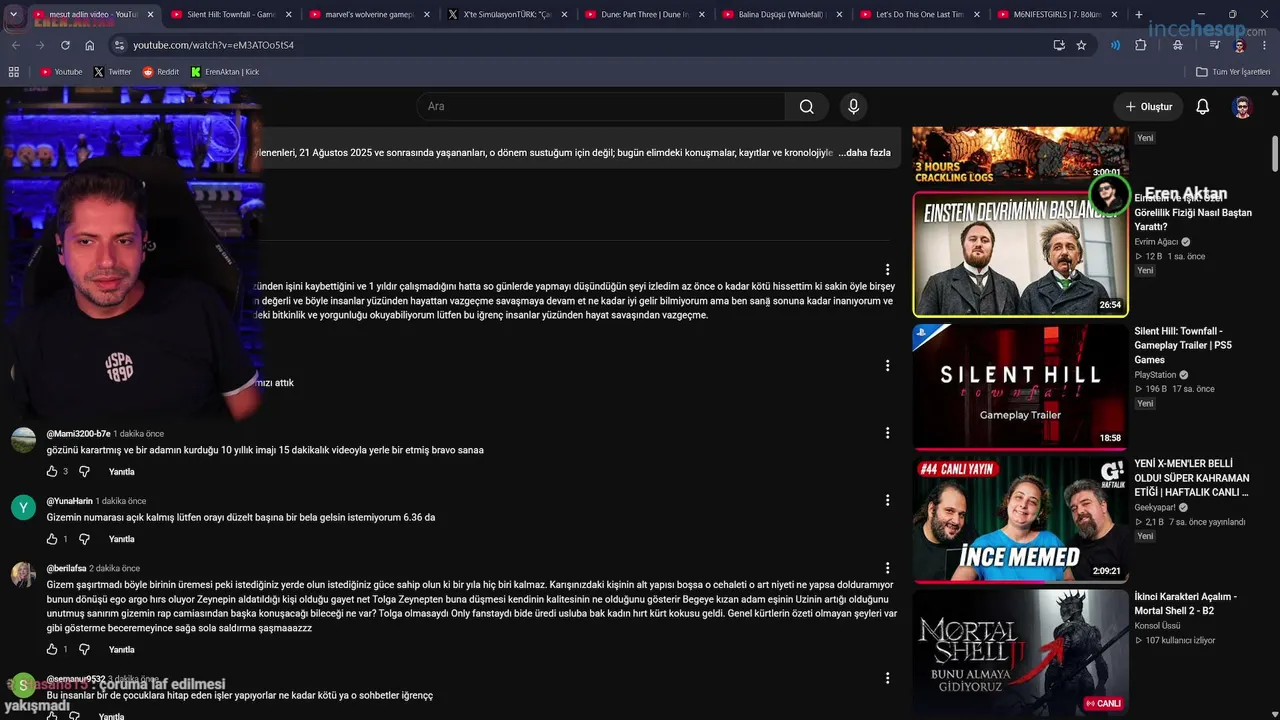
Task: Like the comment by @Mami3200-b7e
Action: pos(52,471)
